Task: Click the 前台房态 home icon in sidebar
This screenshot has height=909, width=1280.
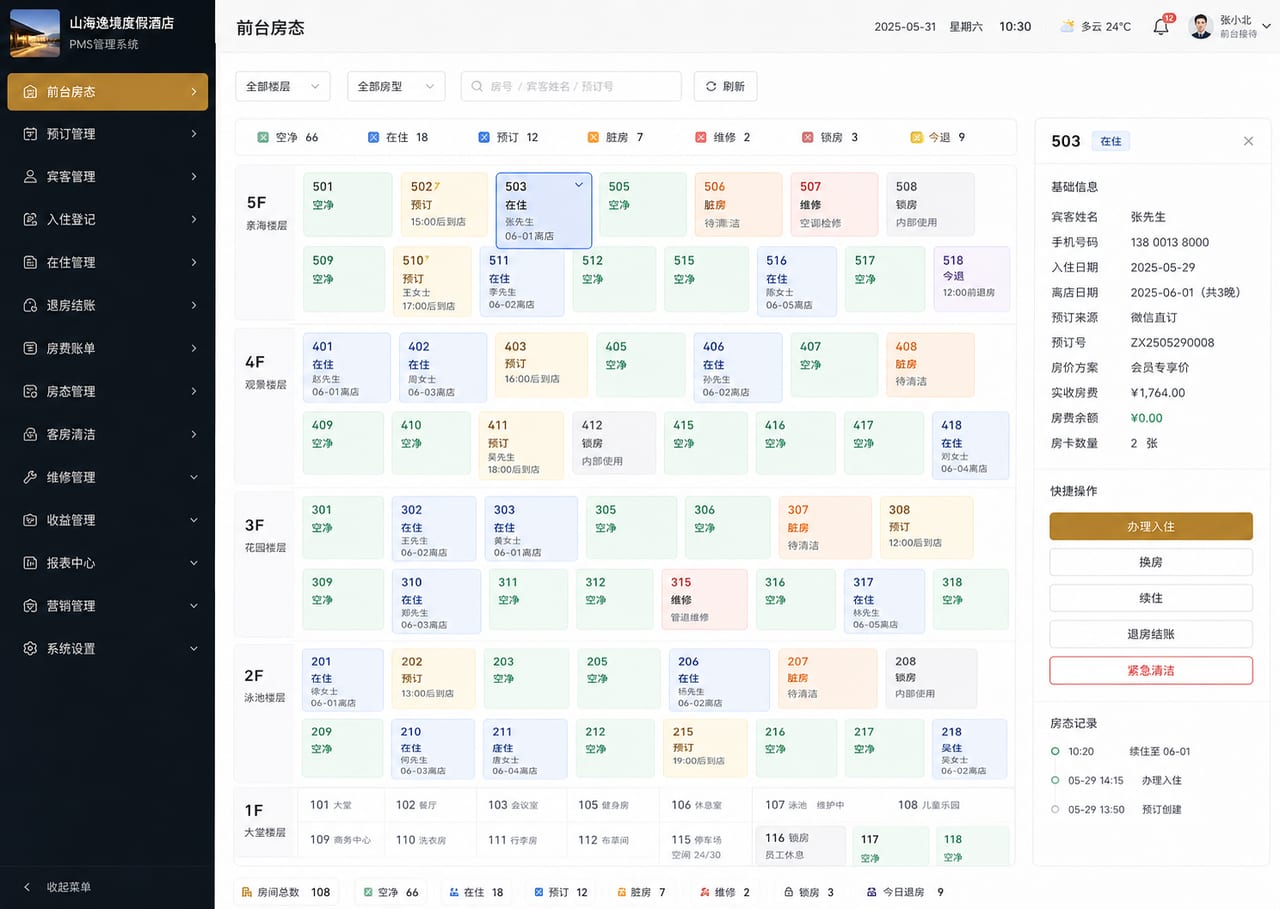Action: coord(30,91)
